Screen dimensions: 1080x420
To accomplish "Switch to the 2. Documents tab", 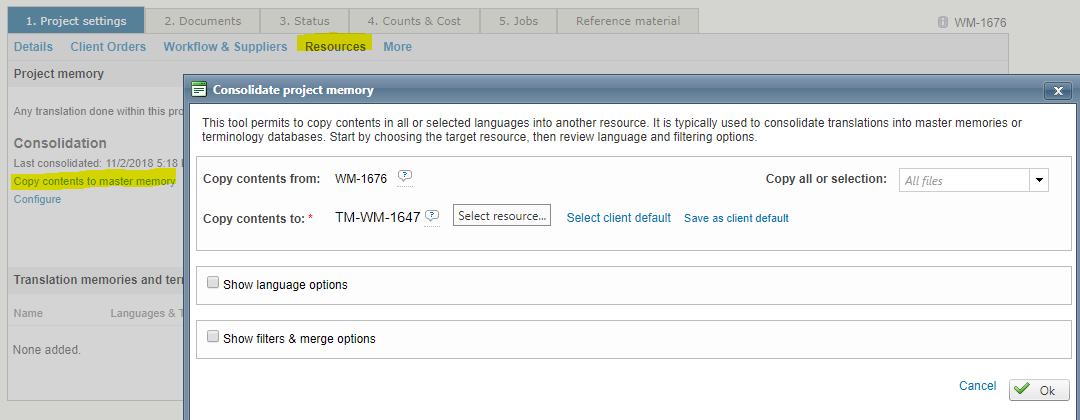I will 202,21.
